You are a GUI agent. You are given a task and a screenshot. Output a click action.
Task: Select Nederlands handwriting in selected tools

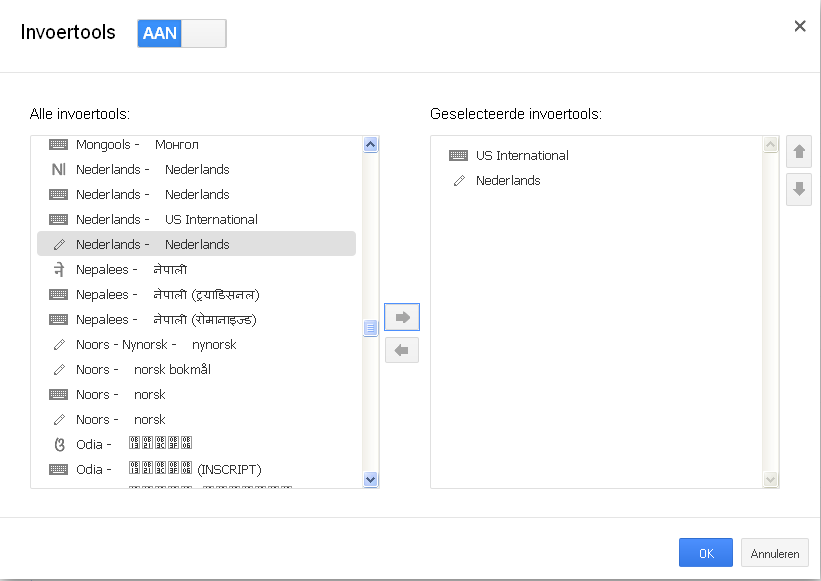pos(508,181)
